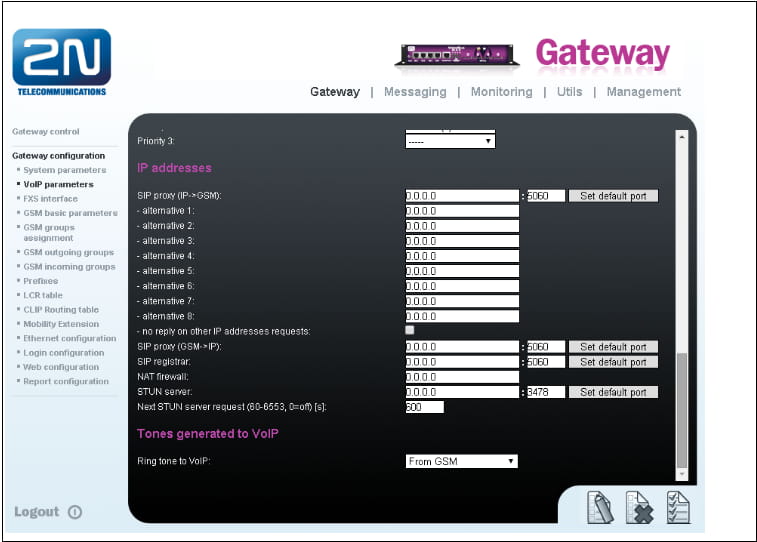Go to System parameters
Image resolution: width=757 pixels, height=542 pixels.
[65, 170]
